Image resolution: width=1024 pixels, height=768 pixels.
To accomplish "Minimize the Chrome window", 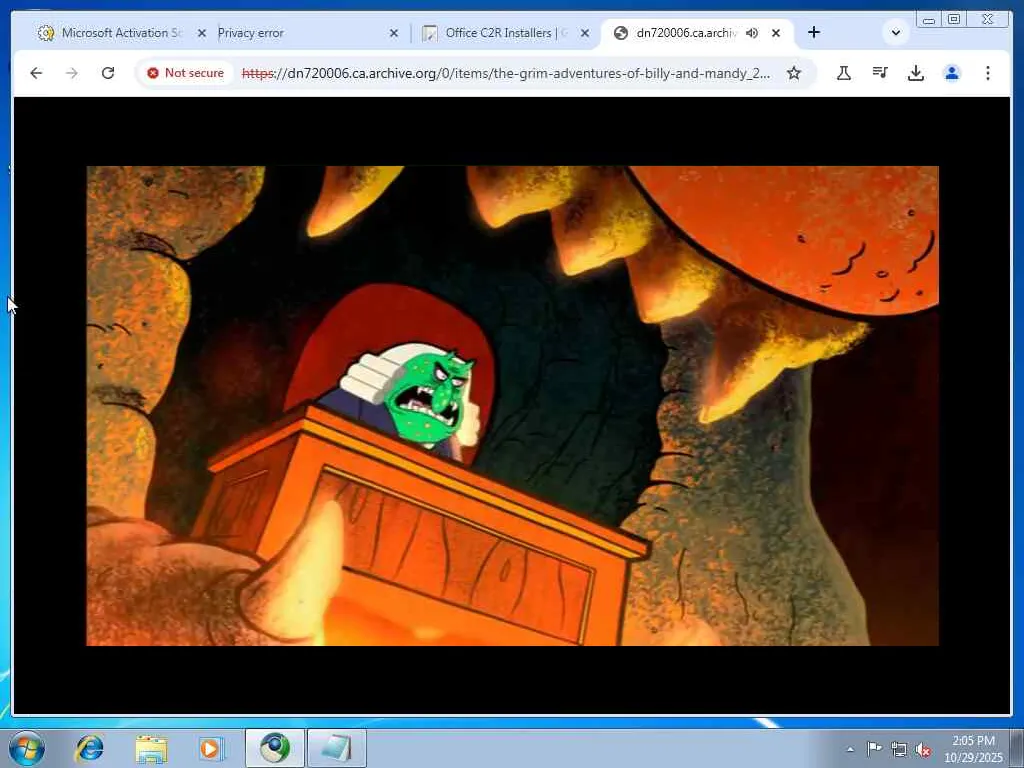I will click(x=929, y=20).
